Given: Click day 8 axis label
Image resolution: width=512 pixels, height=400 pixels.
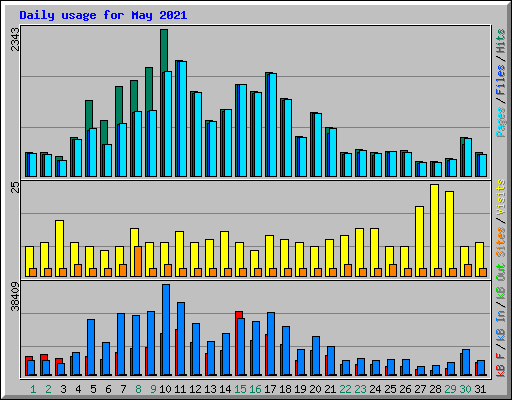Looking at the screenshot, I should tap(138, 389).
